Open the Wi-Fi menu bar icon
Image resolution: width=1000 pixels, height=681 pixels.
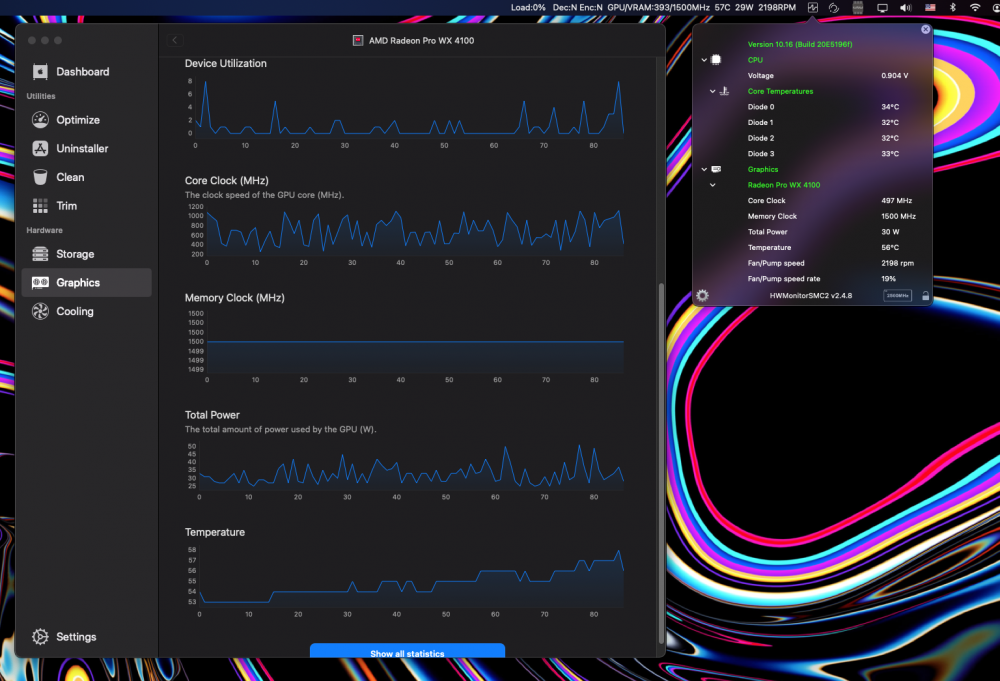click(x=975, y=8)
